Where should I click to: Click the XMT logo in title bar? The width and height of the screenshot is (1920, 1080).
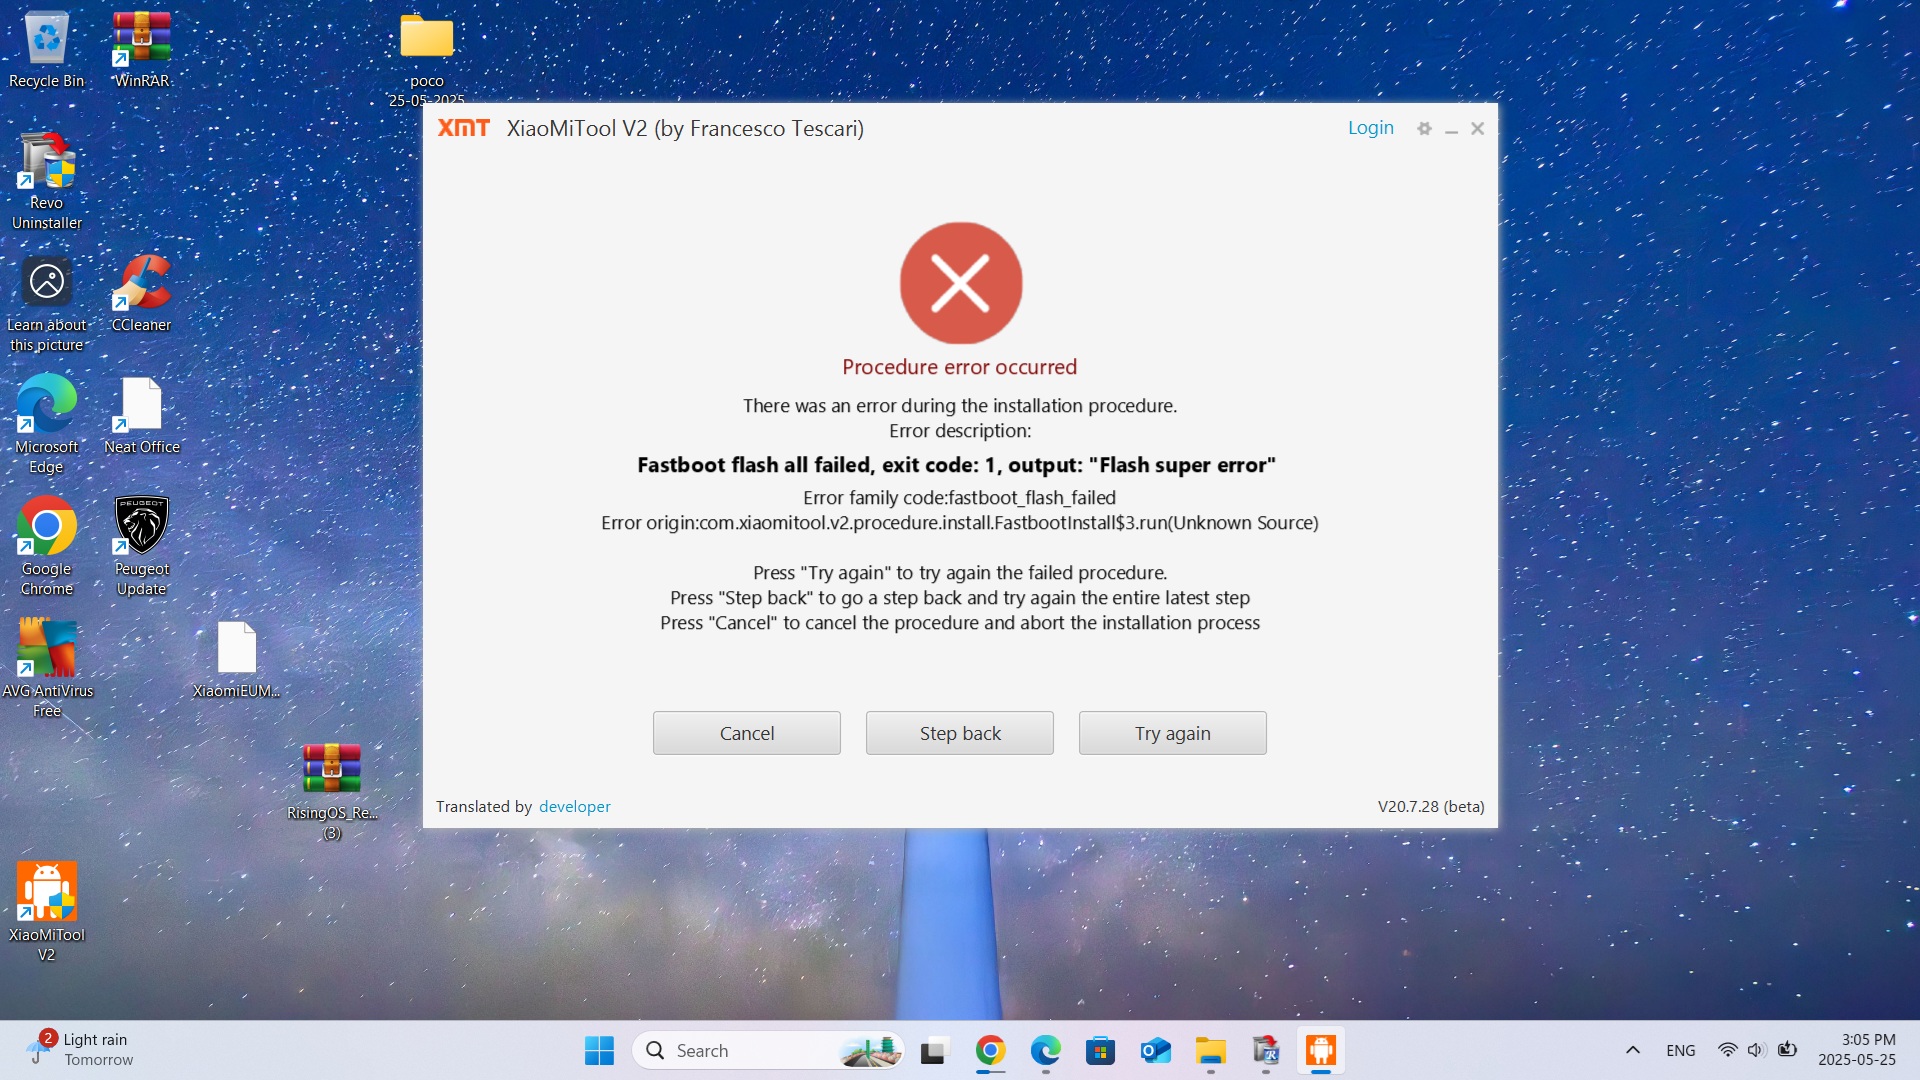click(464, 128)
